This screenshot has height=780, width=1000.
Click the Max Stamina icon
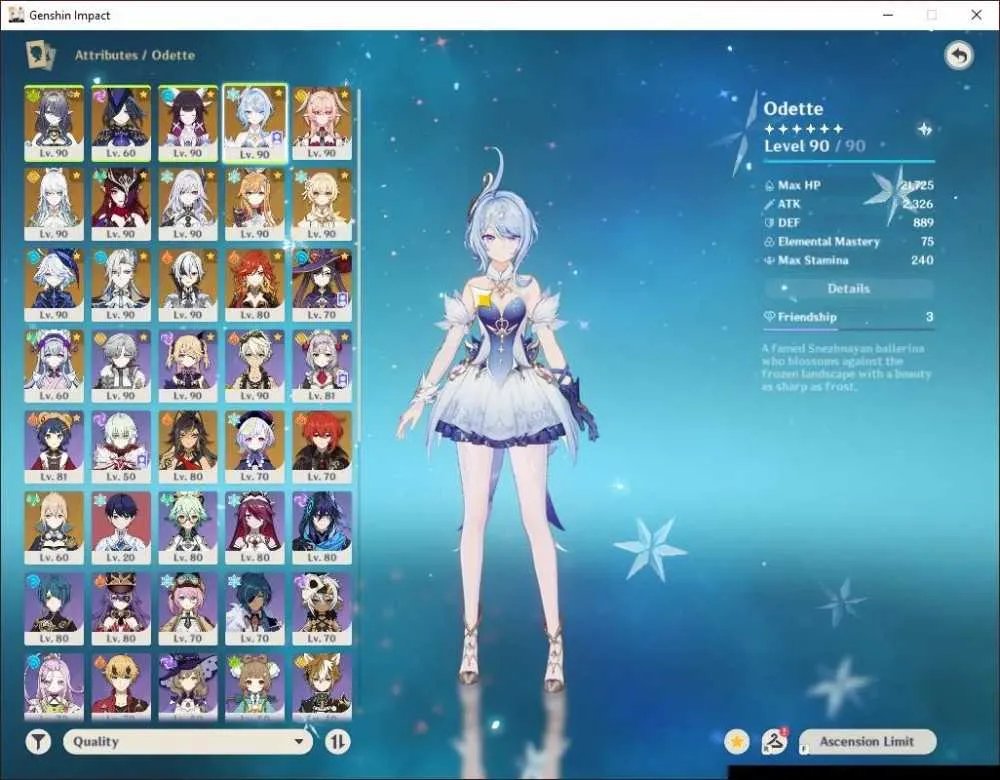tap(769, 260)
